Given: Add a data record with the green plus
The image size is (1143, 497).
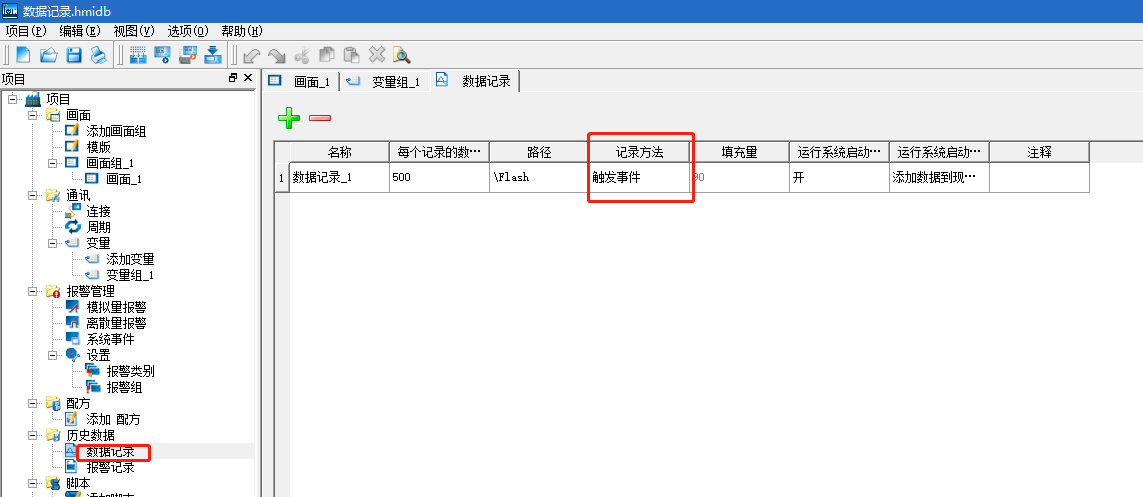Looking at the screenshot, I should [x=289, y=117].
